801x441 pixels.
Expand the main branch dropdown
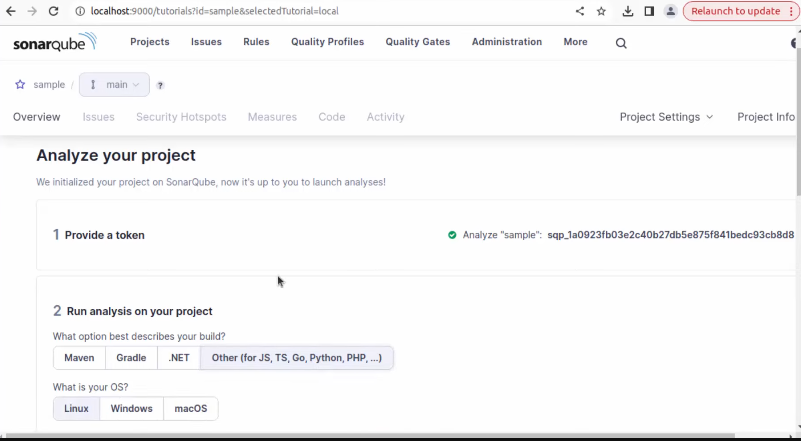click(x=115, y=85)
